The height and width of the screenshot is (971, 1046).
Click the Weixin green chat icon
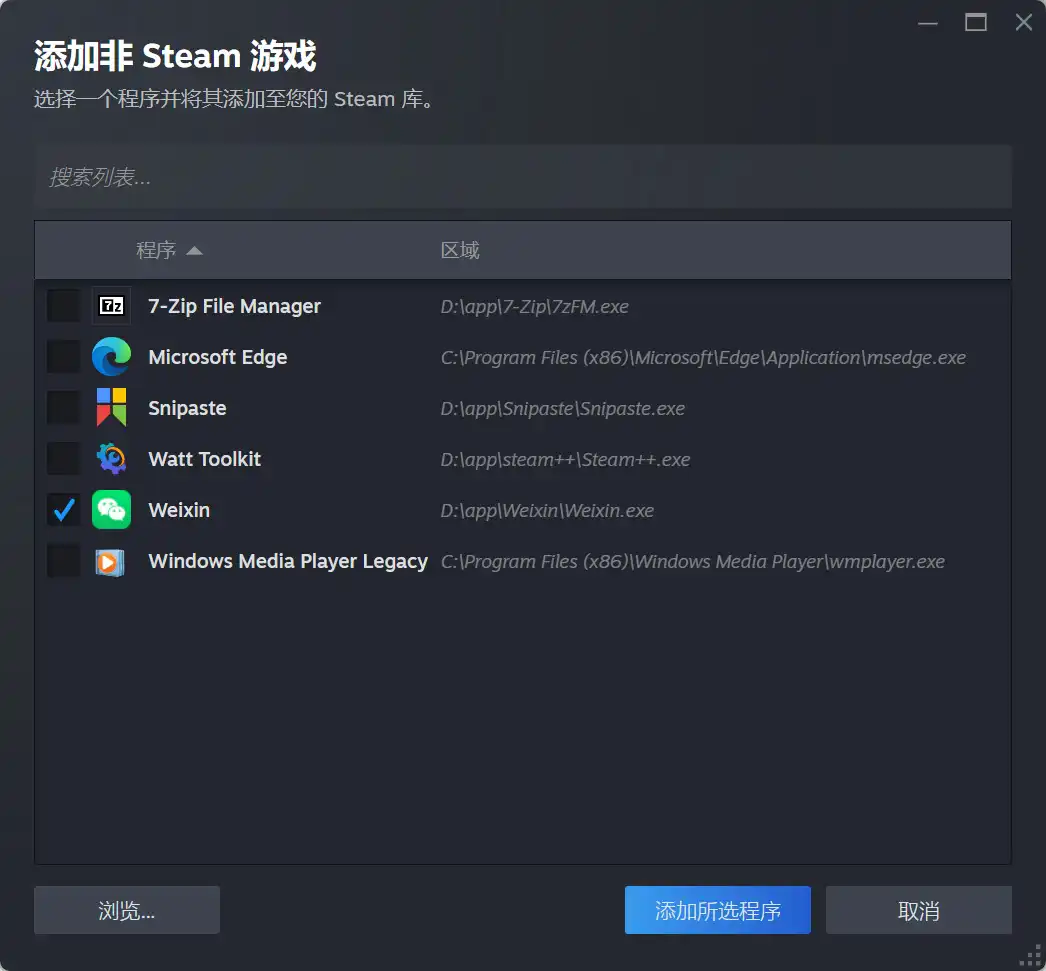click(111, 510)
